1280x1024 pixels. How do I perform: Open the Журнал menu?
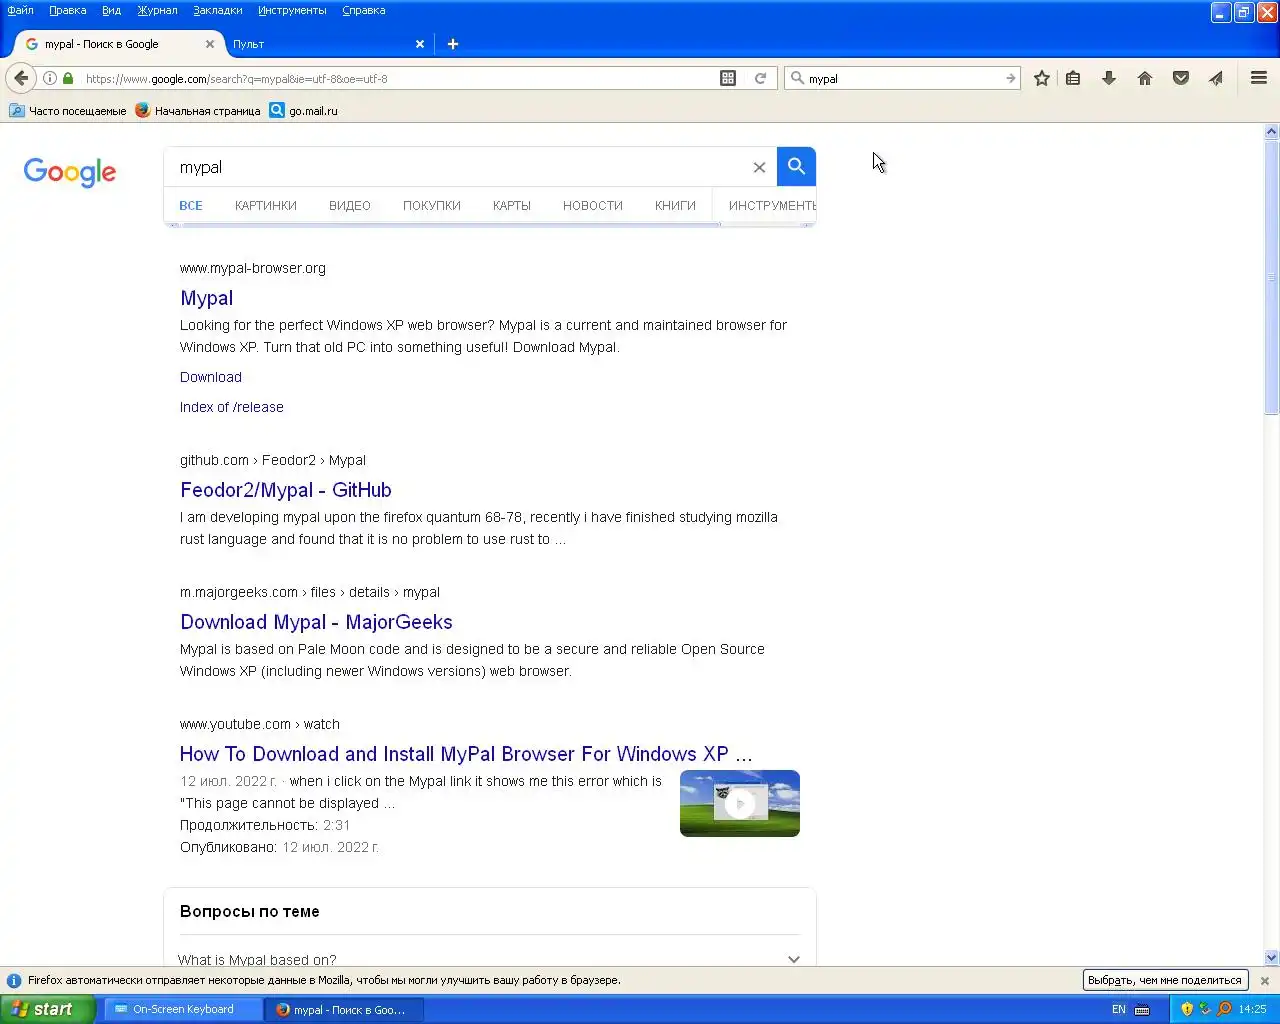[x=157, y=10]
